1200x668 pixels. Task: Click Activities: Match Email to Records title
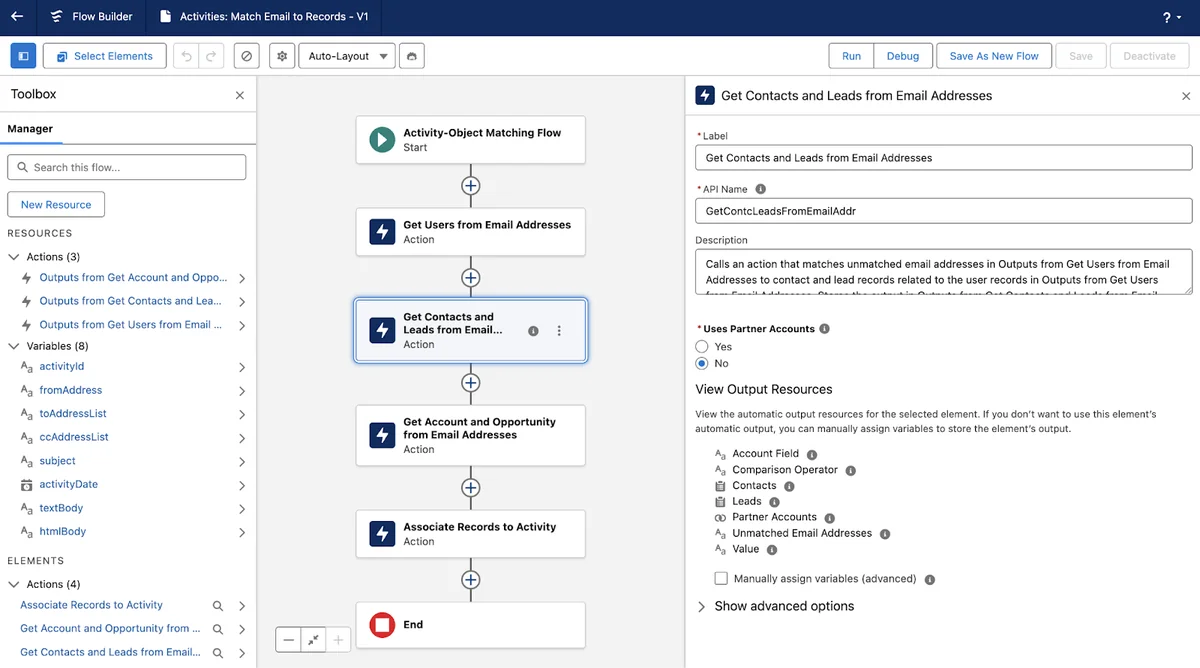(274, 17)
